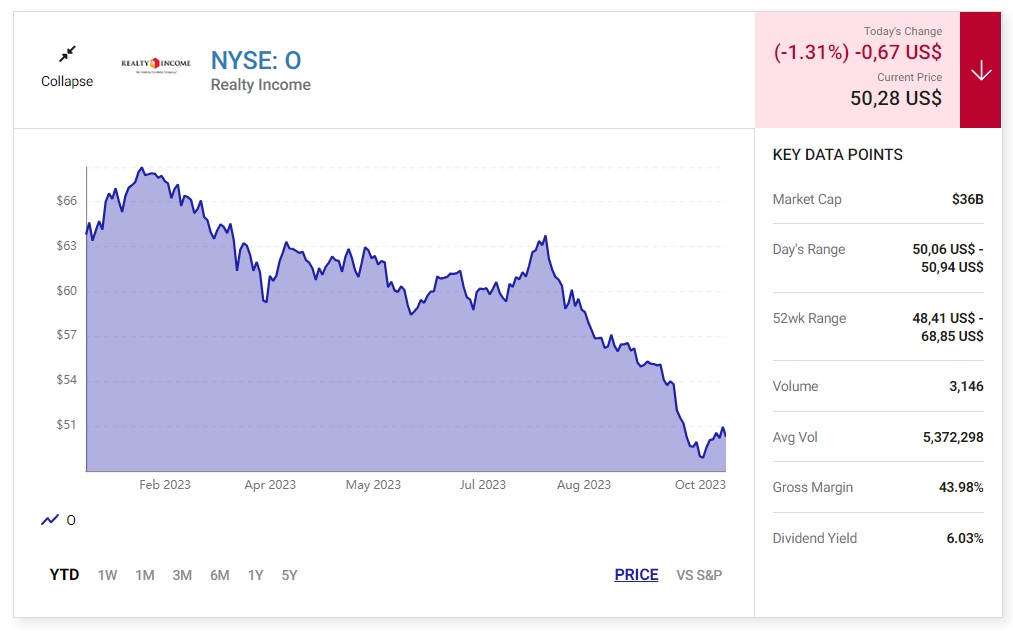Toggle chart to PRICE view
Image resolution: width=1013 pixels, height=631 pixels.
636,575
